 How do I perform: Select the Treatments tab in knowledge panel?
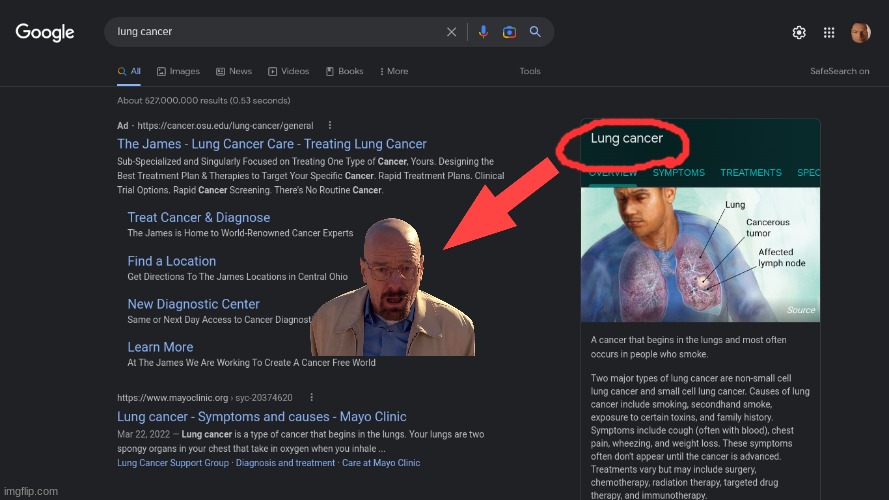click(751, 173)
